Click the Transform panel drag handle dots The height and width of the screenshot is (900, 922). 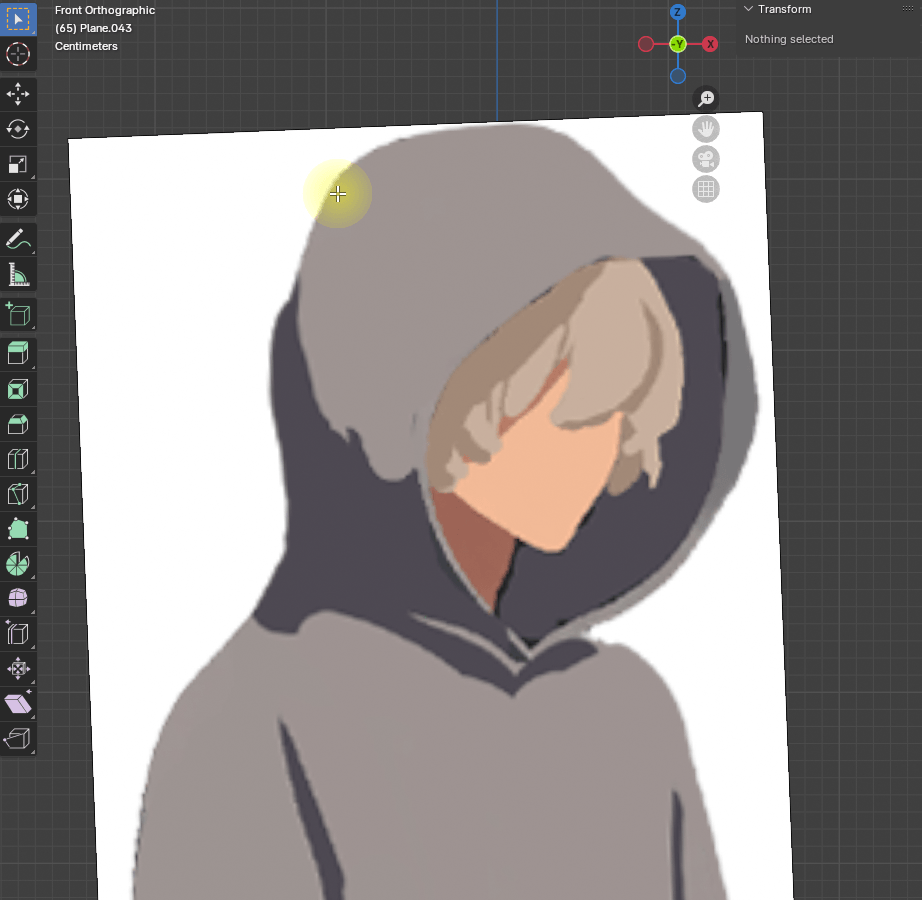coord(908,8)
